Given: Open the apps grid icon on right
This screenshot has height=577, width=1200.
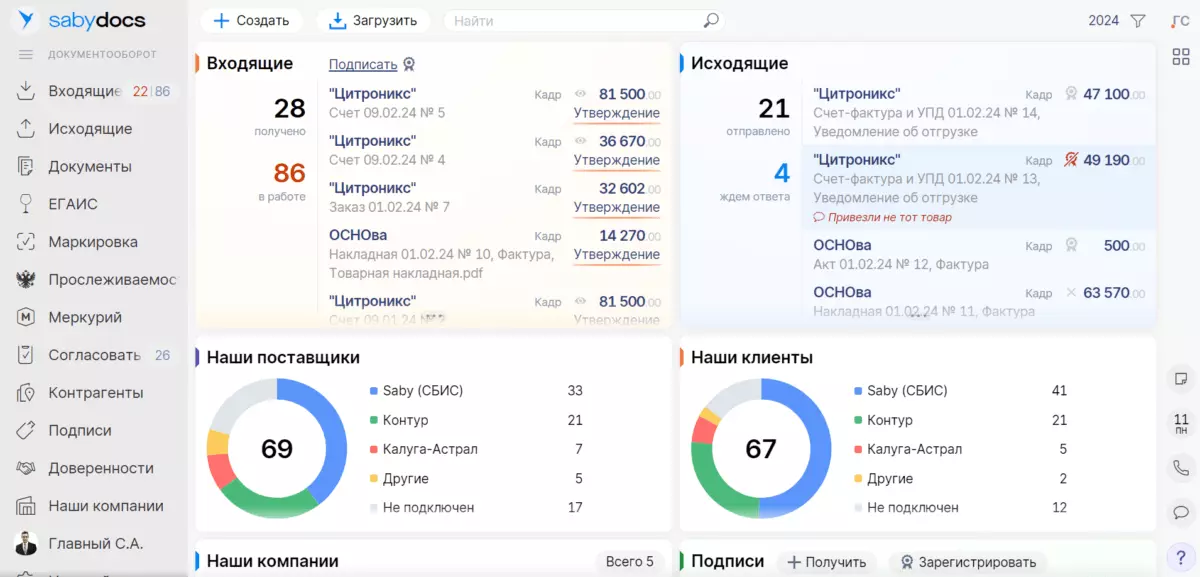Looking at the screenshot, I should click(x=1180, y=57).
